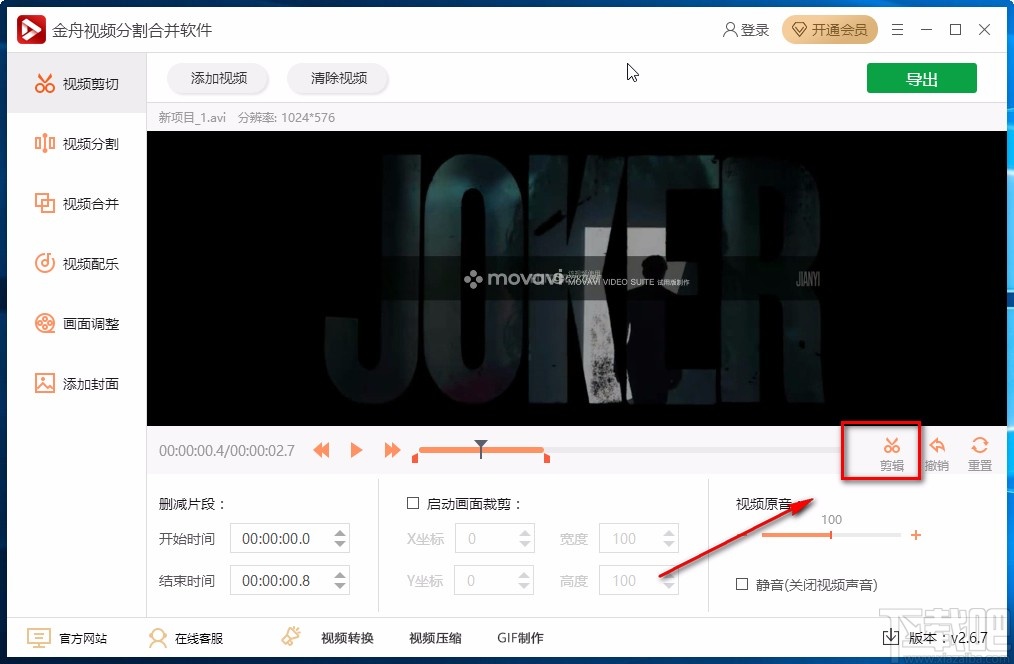Screen dimensions: 1014x664
Task: Go to 画面调整 (picture adjust) section
Action: point(77,323)
